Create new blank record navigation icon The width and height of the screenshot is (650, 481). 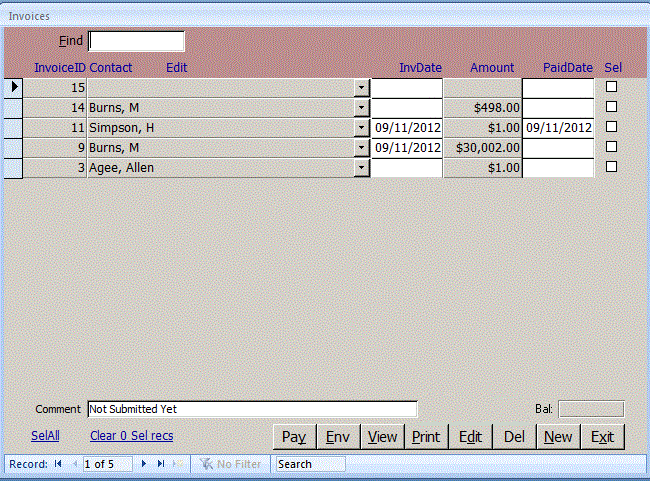pyautogui.click(x=178, y=464)
